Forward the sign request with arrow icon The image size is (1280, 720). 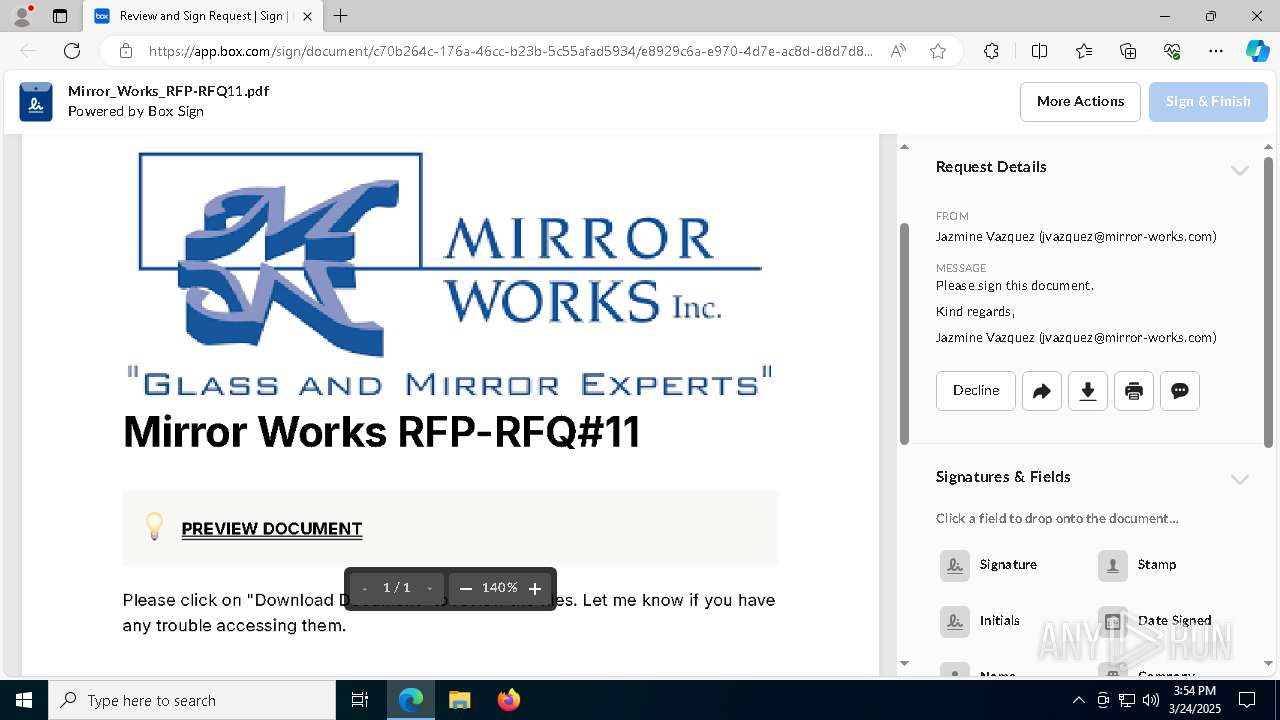pos(1041,391)
